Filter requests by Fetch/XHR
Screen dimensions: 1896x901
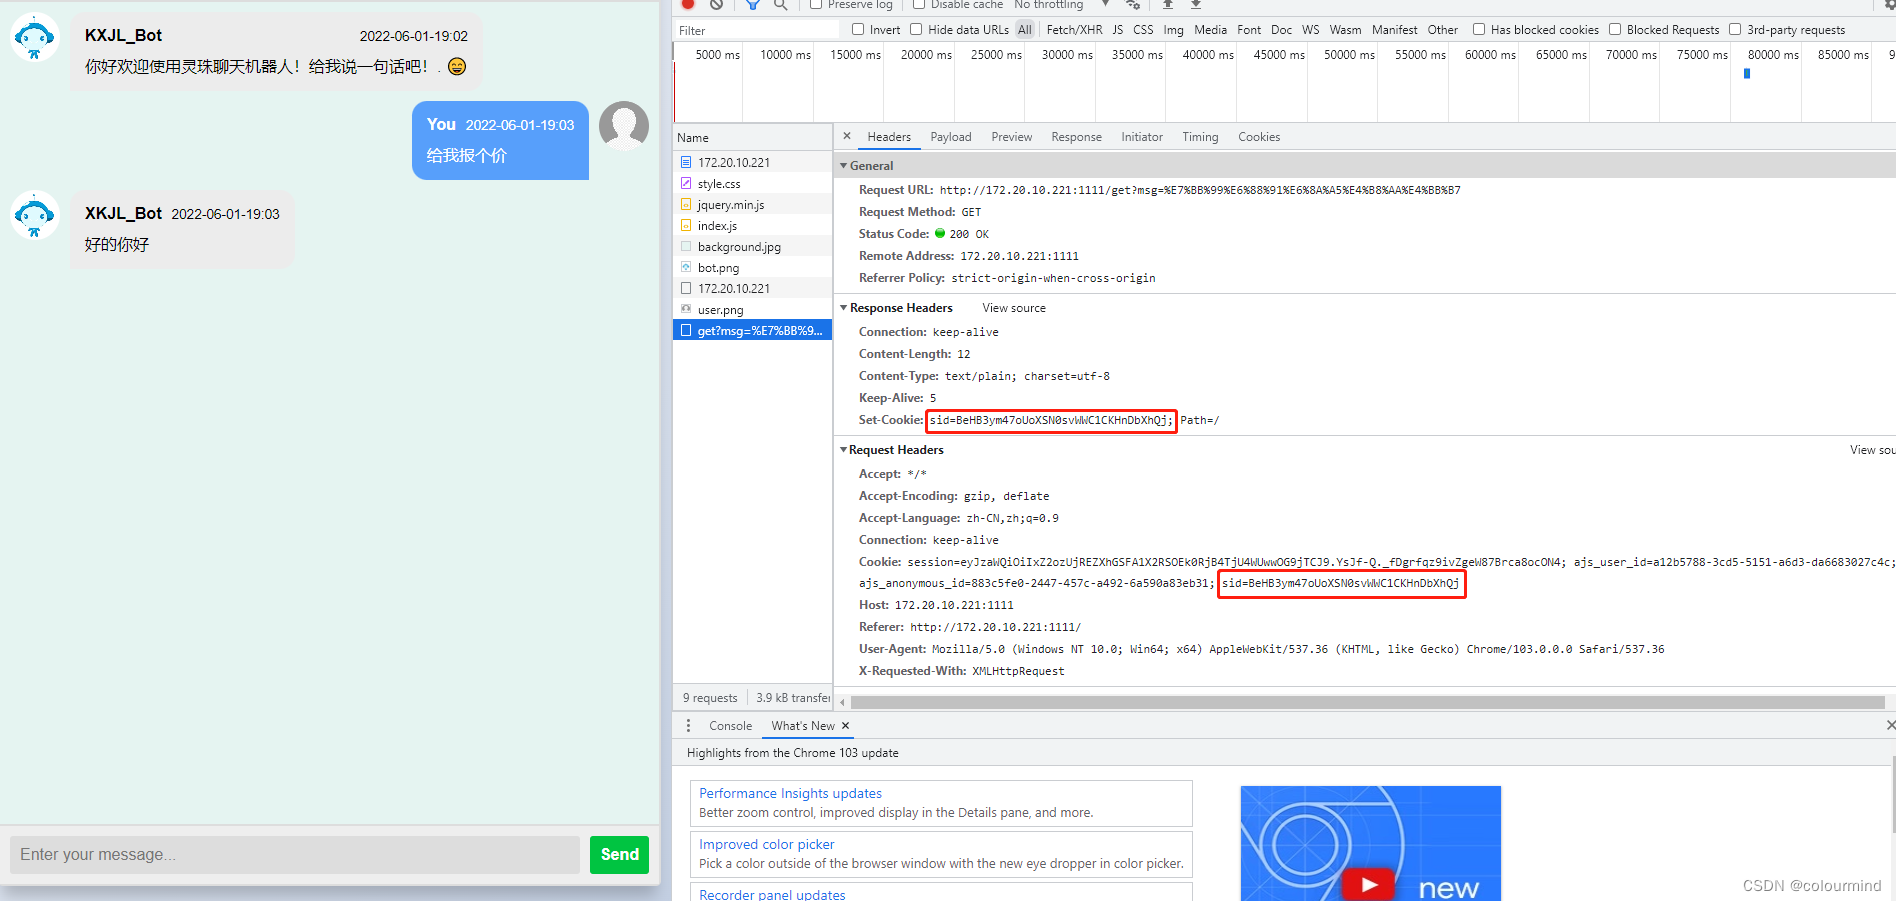[1074, 30]
